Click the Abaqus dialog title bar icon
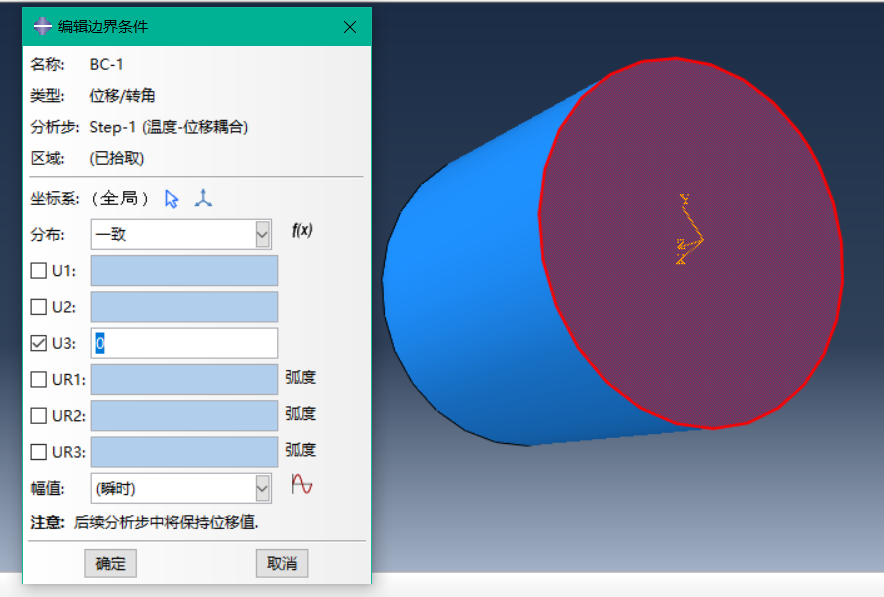 [42, 27]
